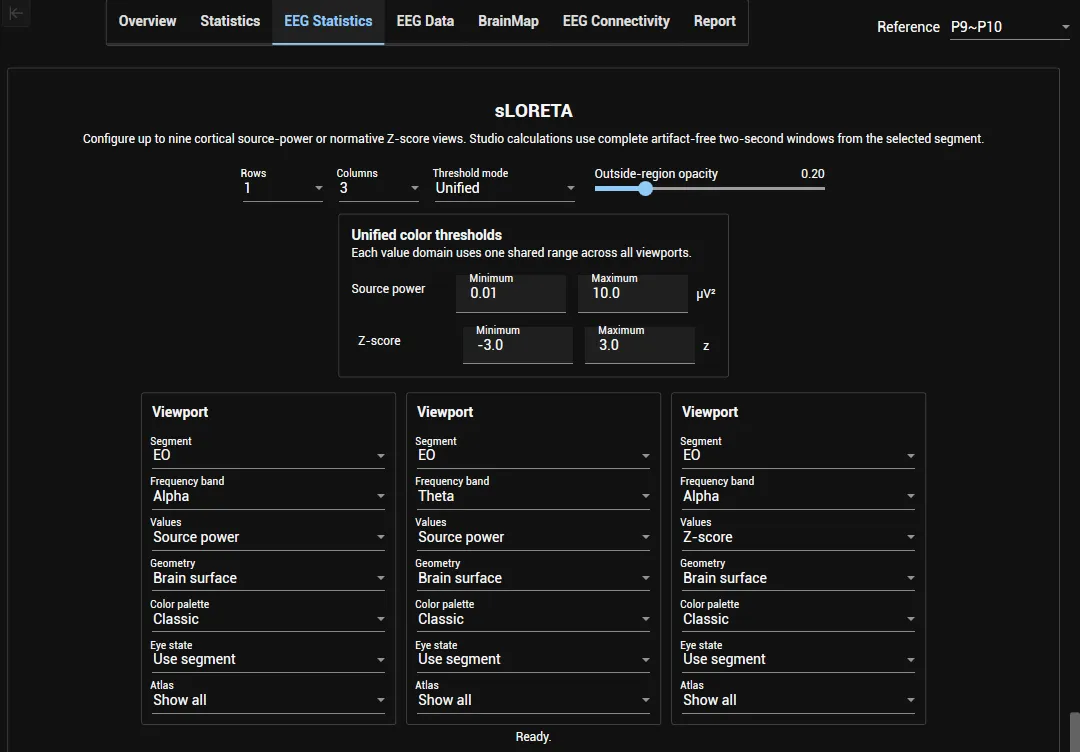Open the Statistics tab

pyautogui.click(x=230, y=21)
